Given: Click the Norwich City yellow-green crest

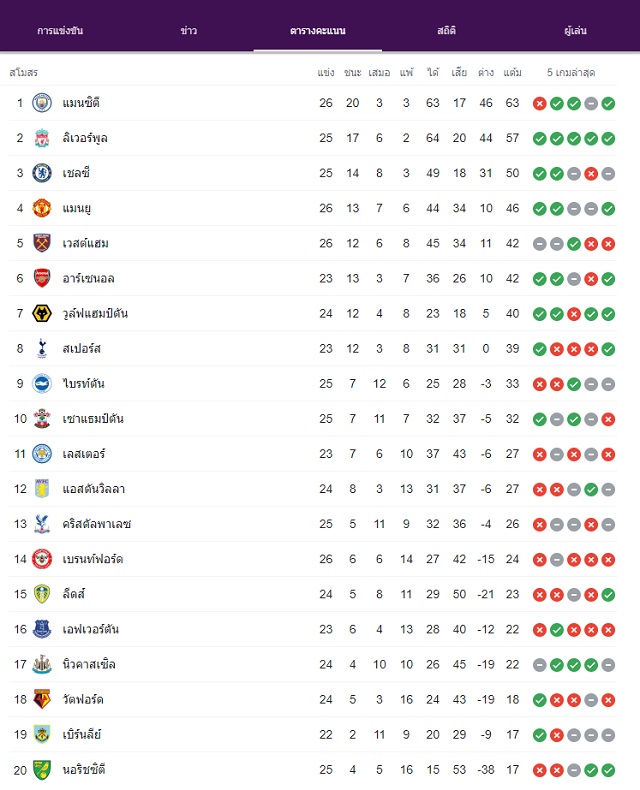Looking at the screenshot, I should click(42, 769).
